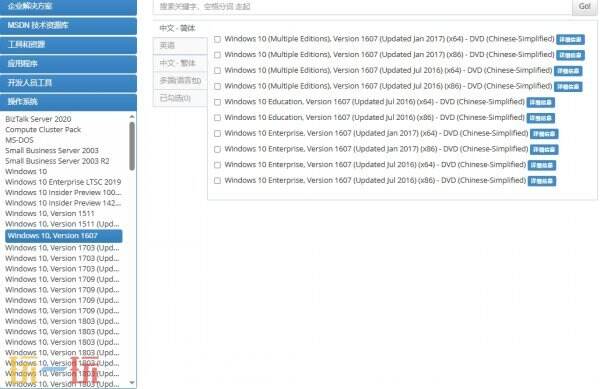This screenshot has width=600, height=389.
Task: Open the plain Windows 10 list entry
Action: pyautogui.click(x=26, y=171)
